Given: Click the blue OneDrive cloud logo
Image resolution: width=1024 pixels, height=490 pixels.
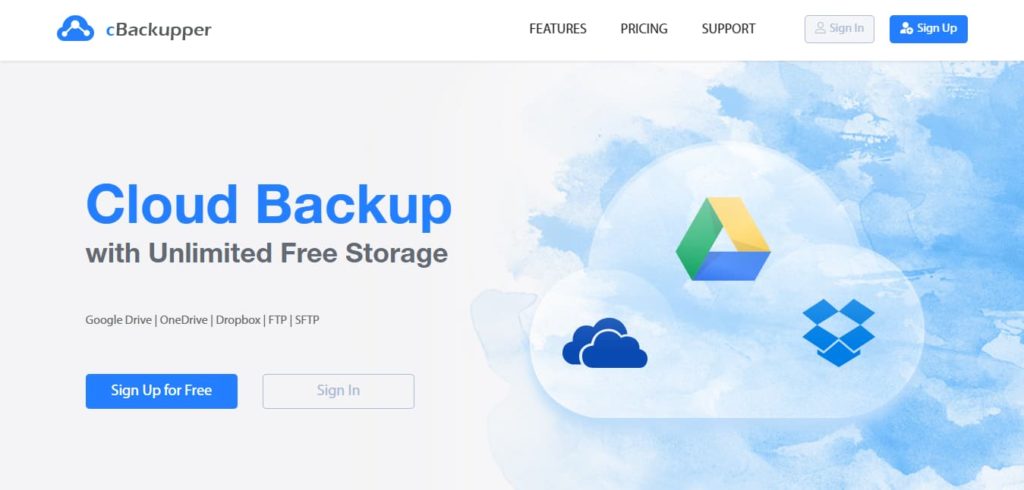Looking at the screenshot, I should [604, 343].
